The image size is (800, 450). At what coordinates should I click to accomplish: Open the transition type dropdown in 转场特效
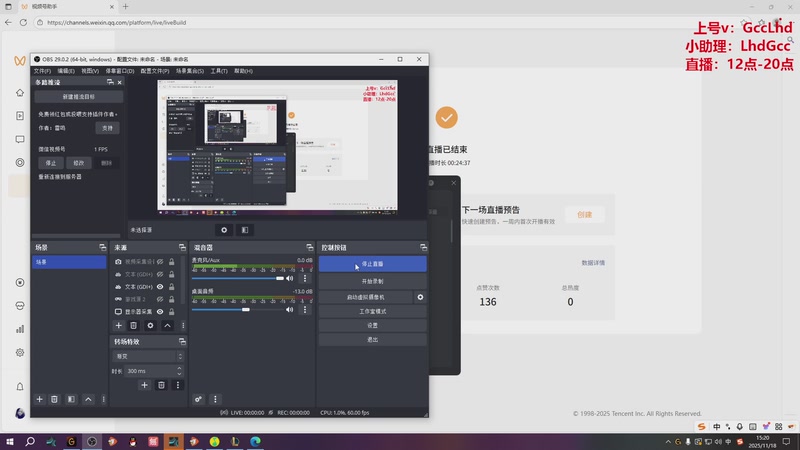coord(147,356)
